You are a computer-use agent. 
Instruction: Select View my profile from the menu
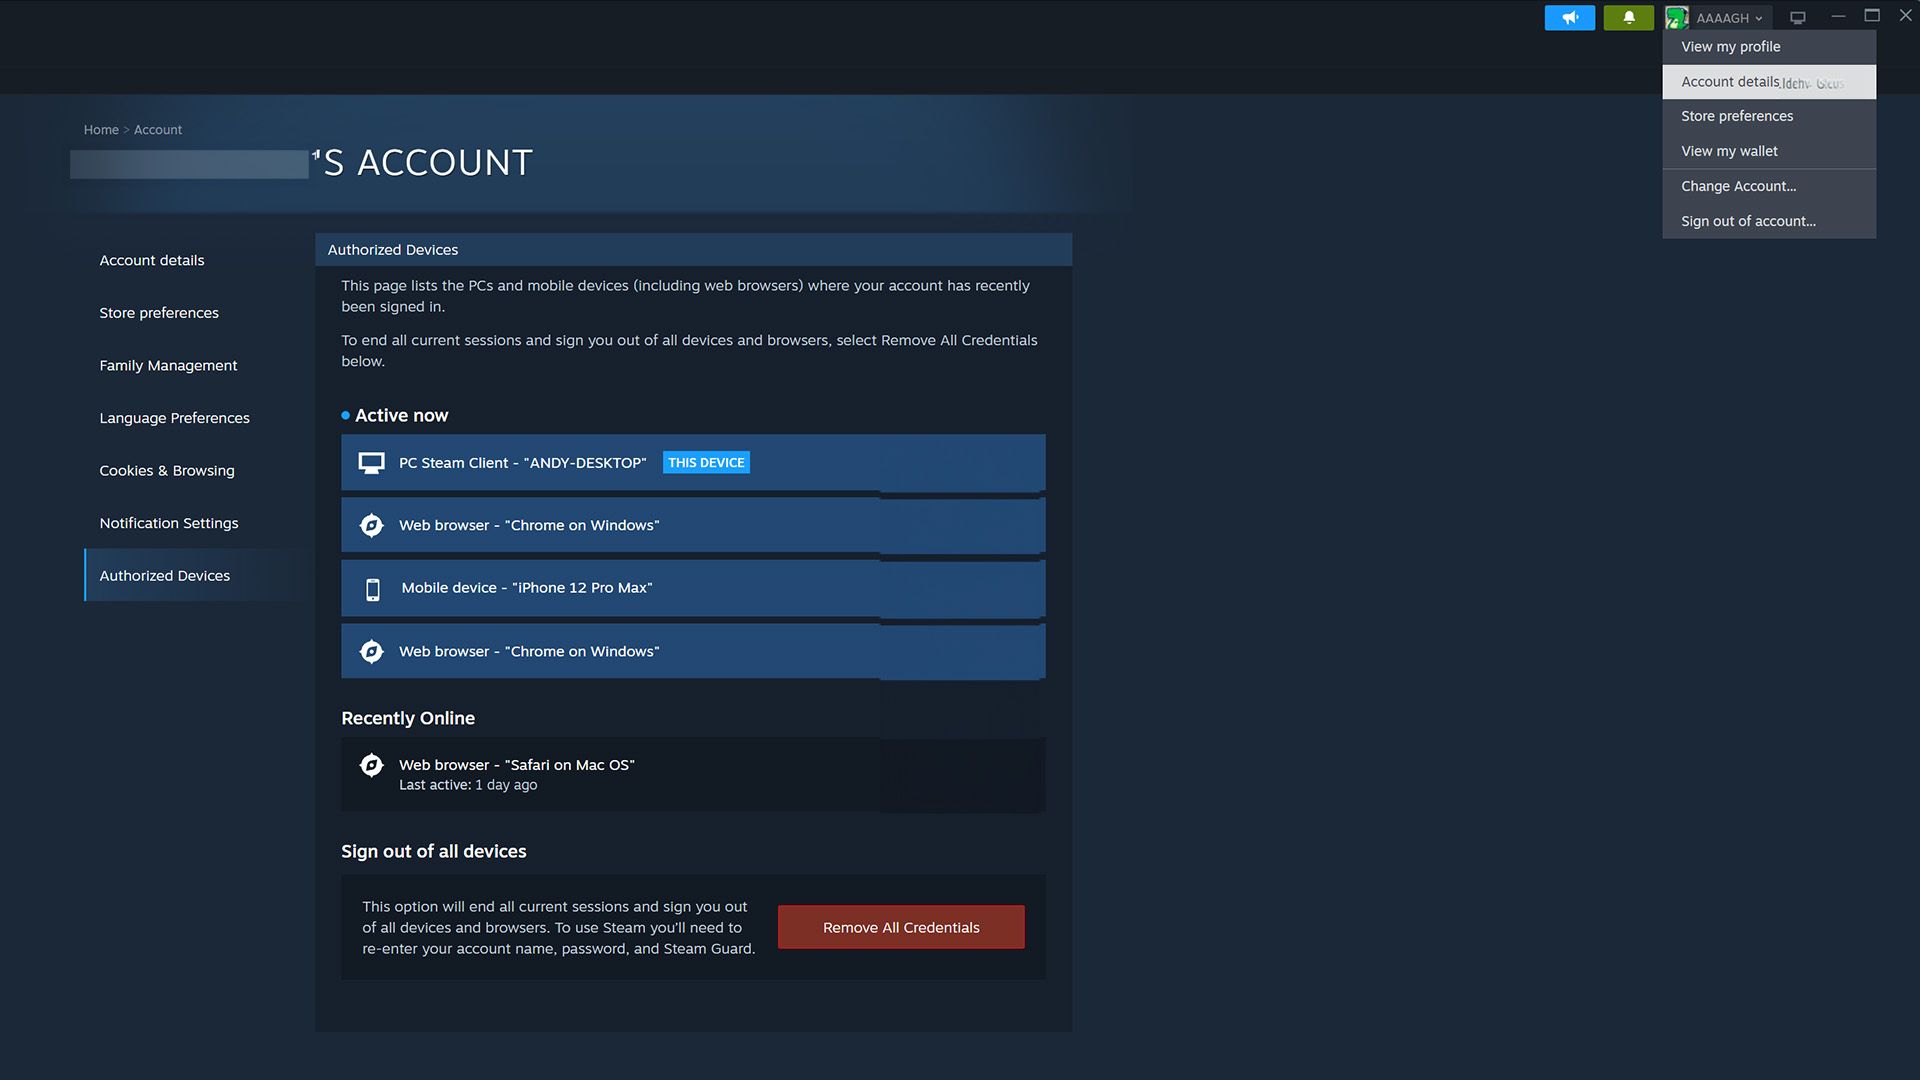click(x=1730, y=46)
